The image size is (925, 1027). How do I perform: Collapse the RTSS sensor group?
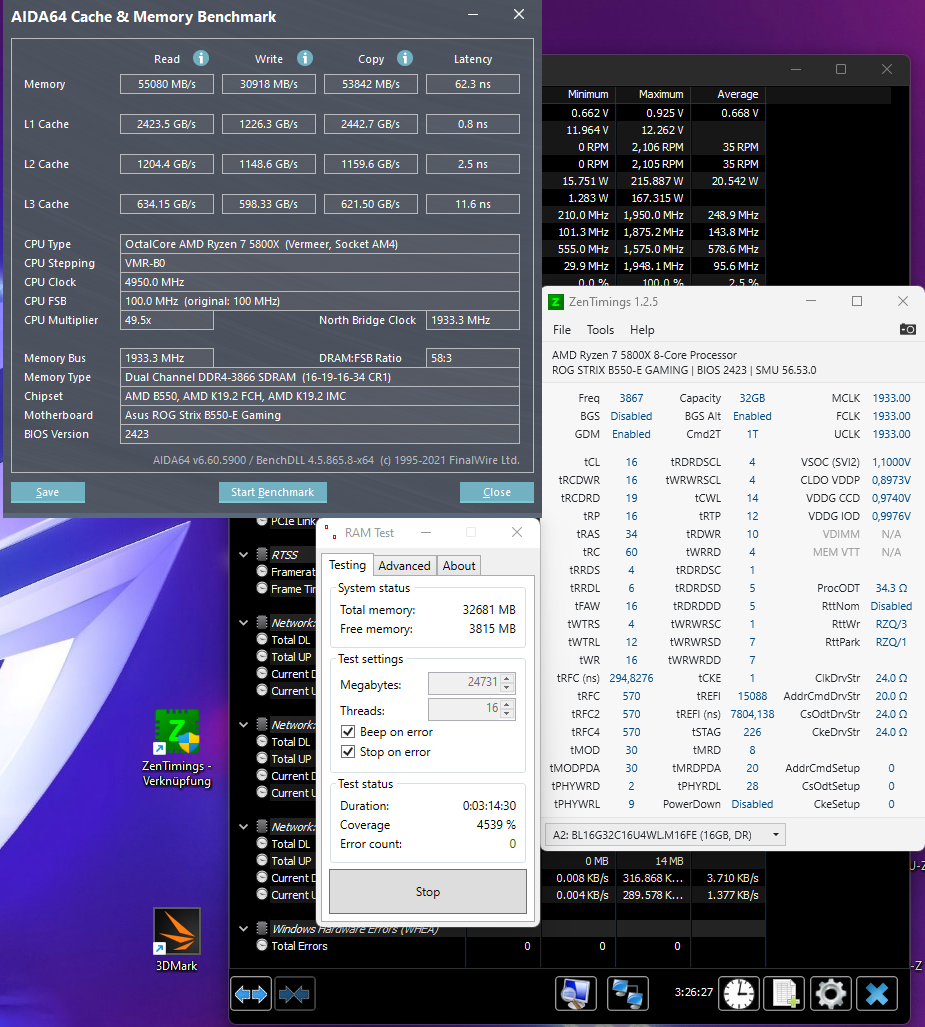pyautogui.click(x=244, y=555)
